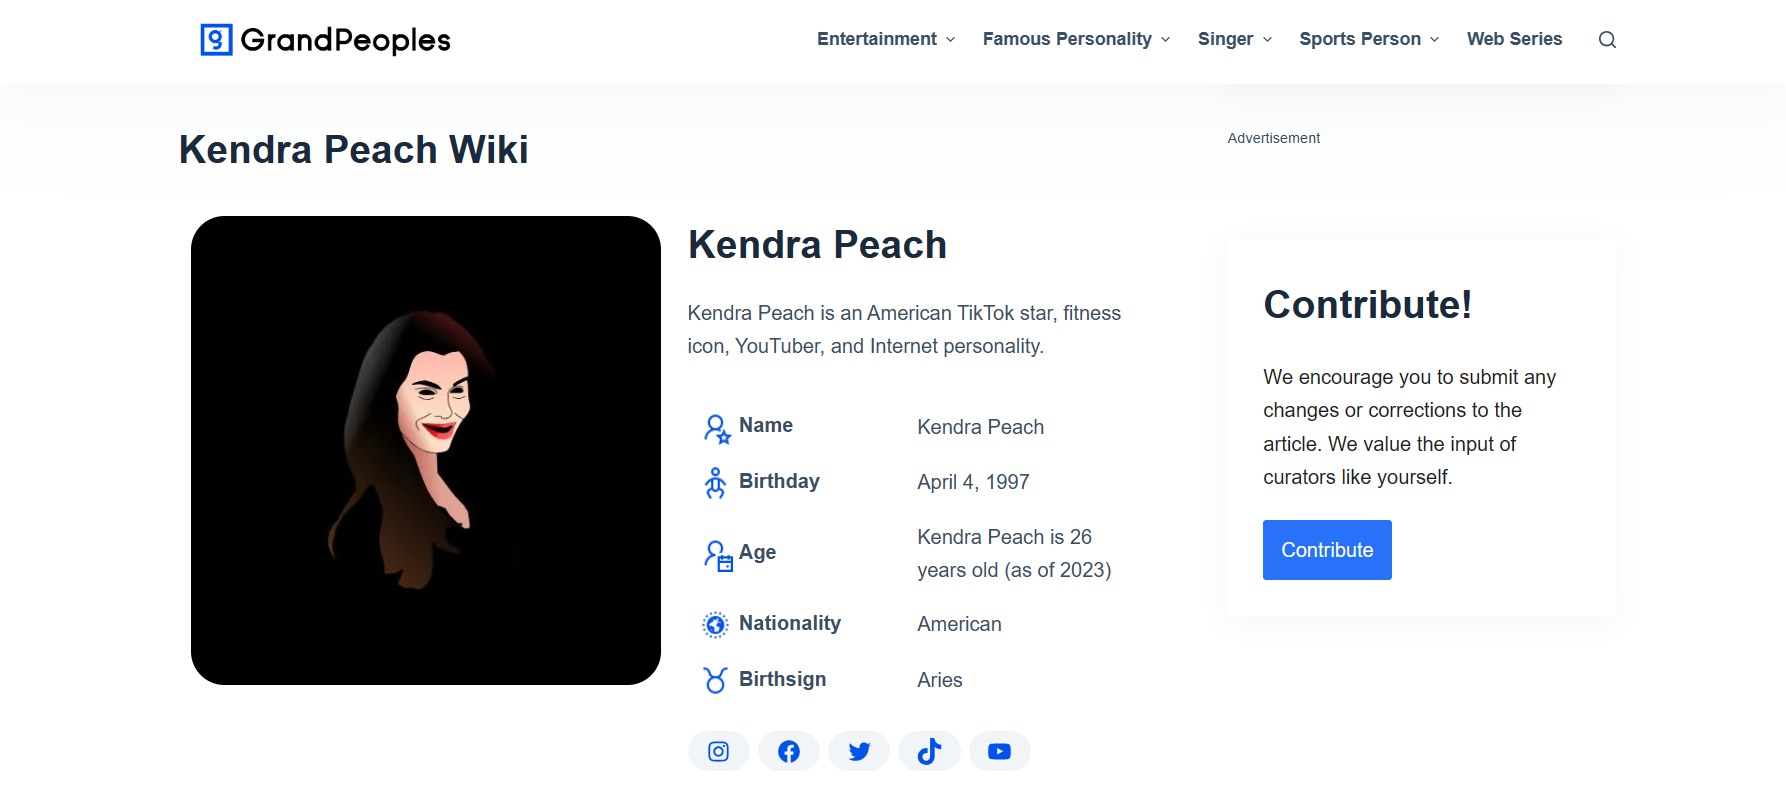The image size is (1786, 798).
Task: Expand the Sports Person dropdown
Action: tap(1369, 39)
